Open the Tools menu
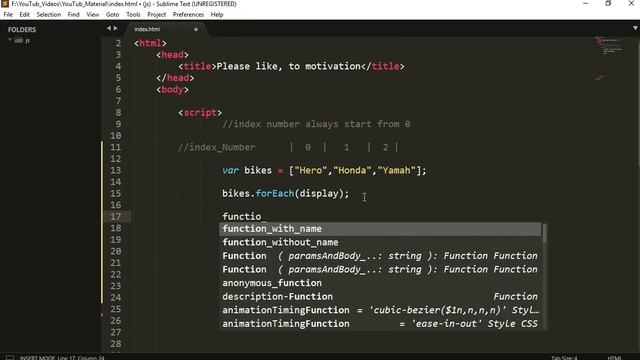 (x=133, y=15)
